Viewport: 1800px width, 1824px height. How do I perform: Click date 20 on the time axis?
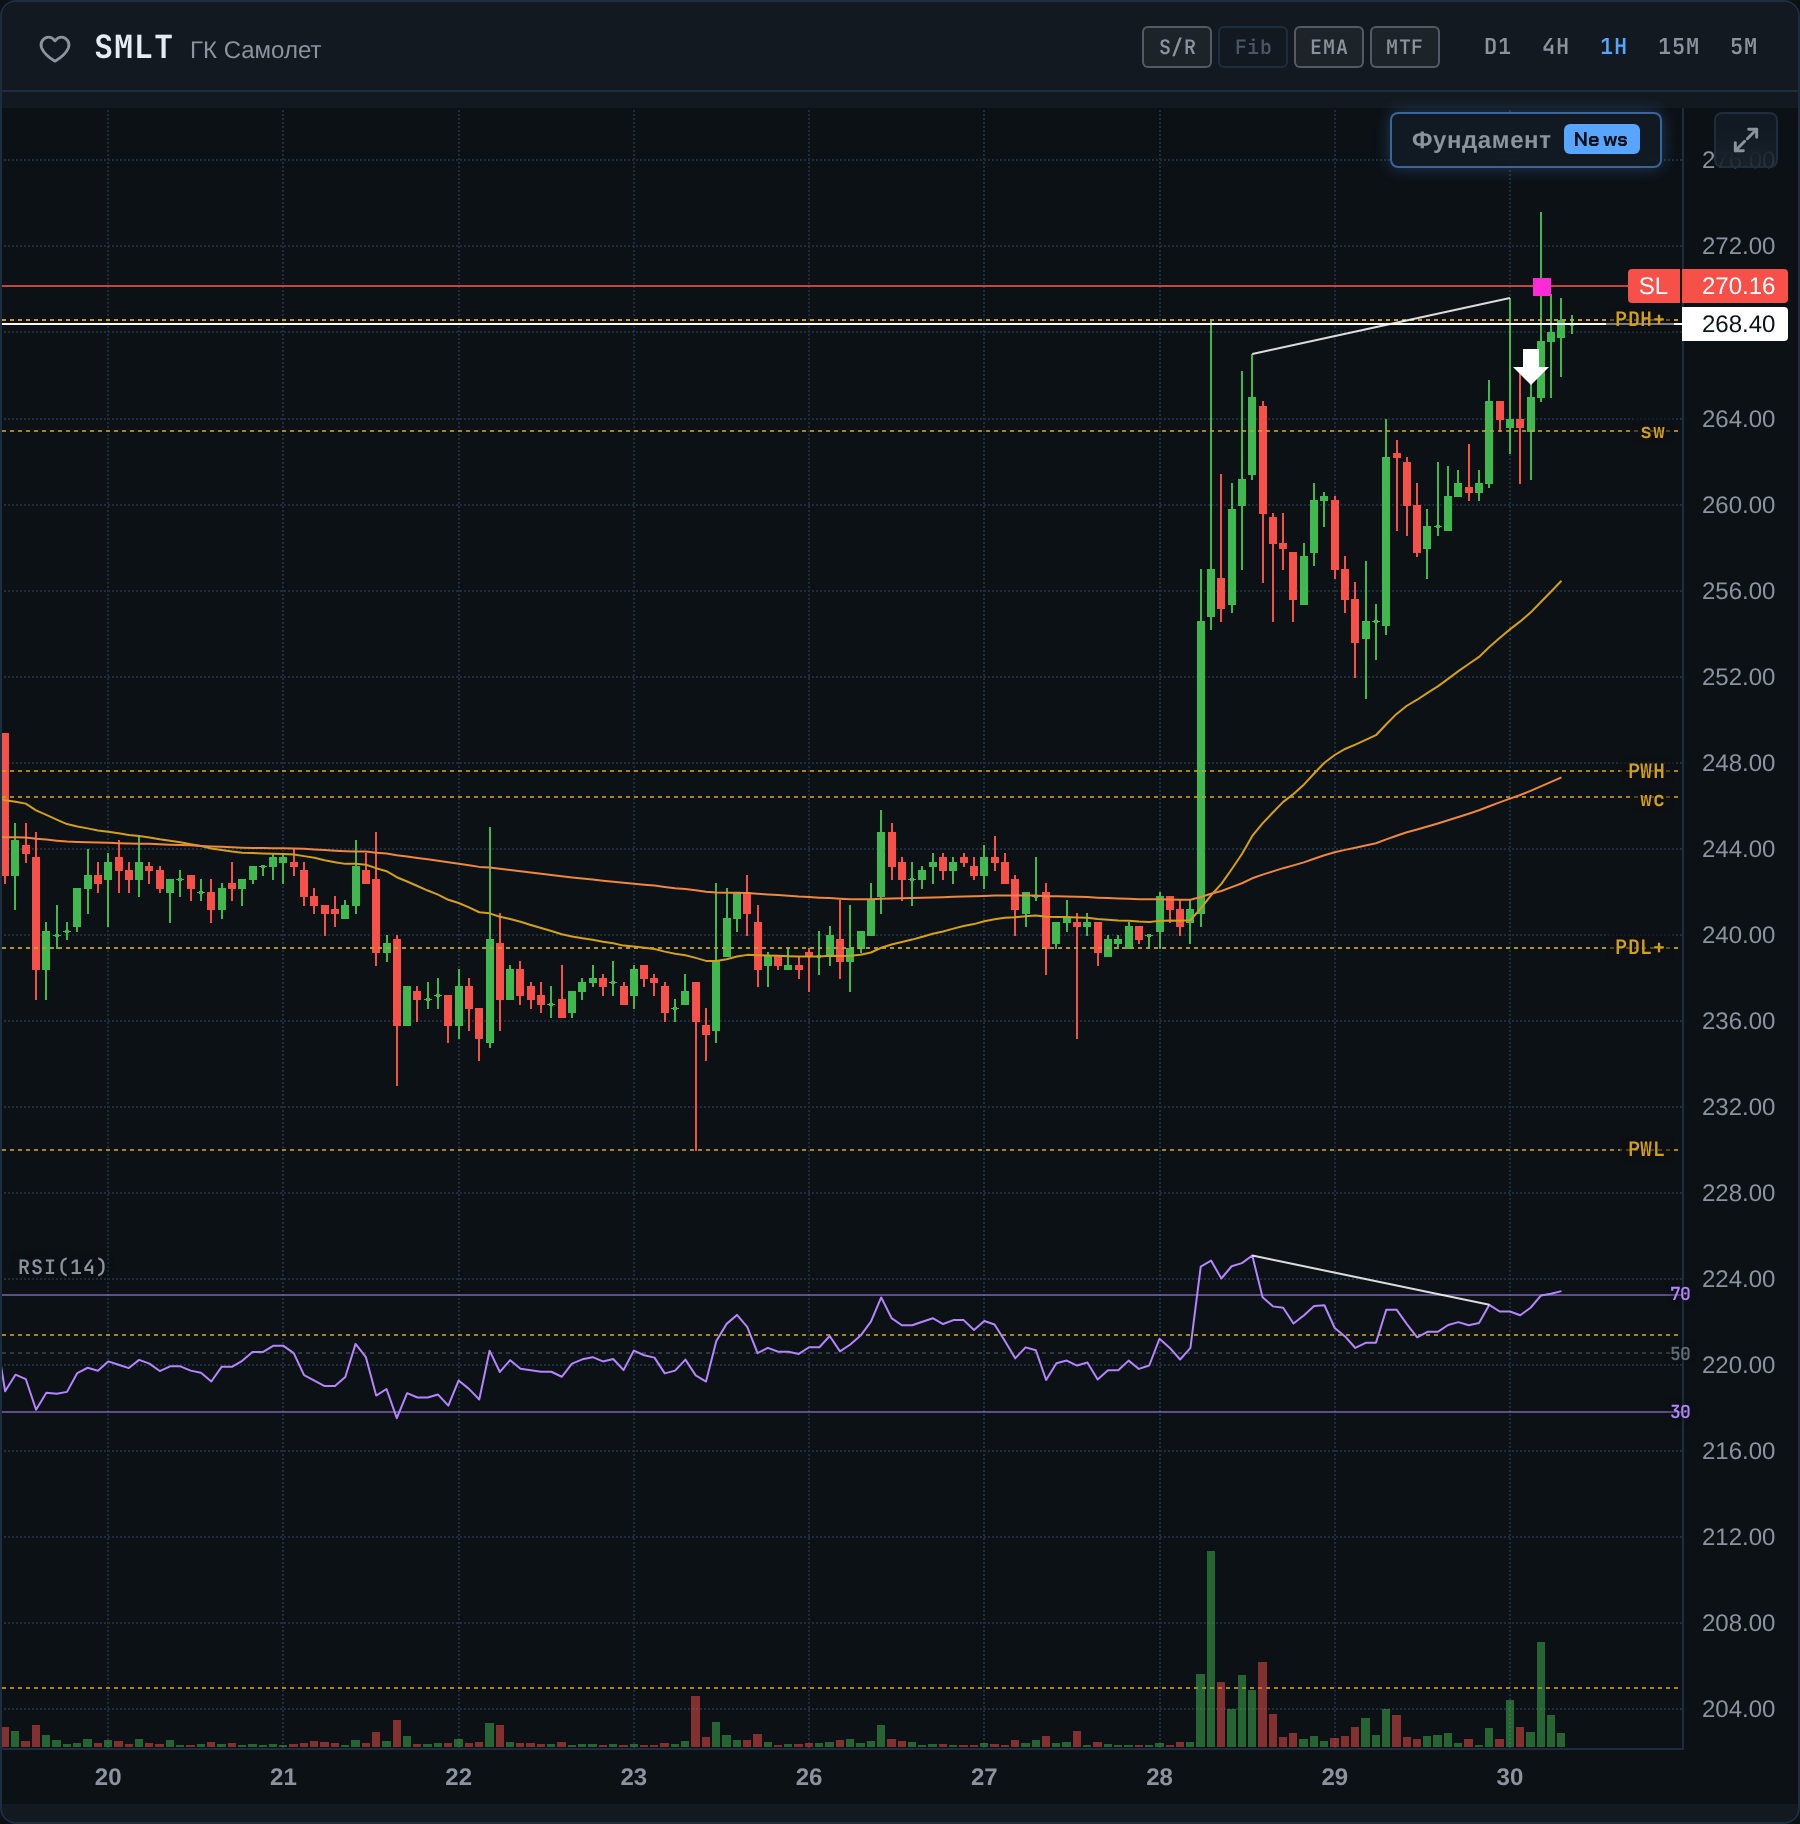pos(108,1777)
